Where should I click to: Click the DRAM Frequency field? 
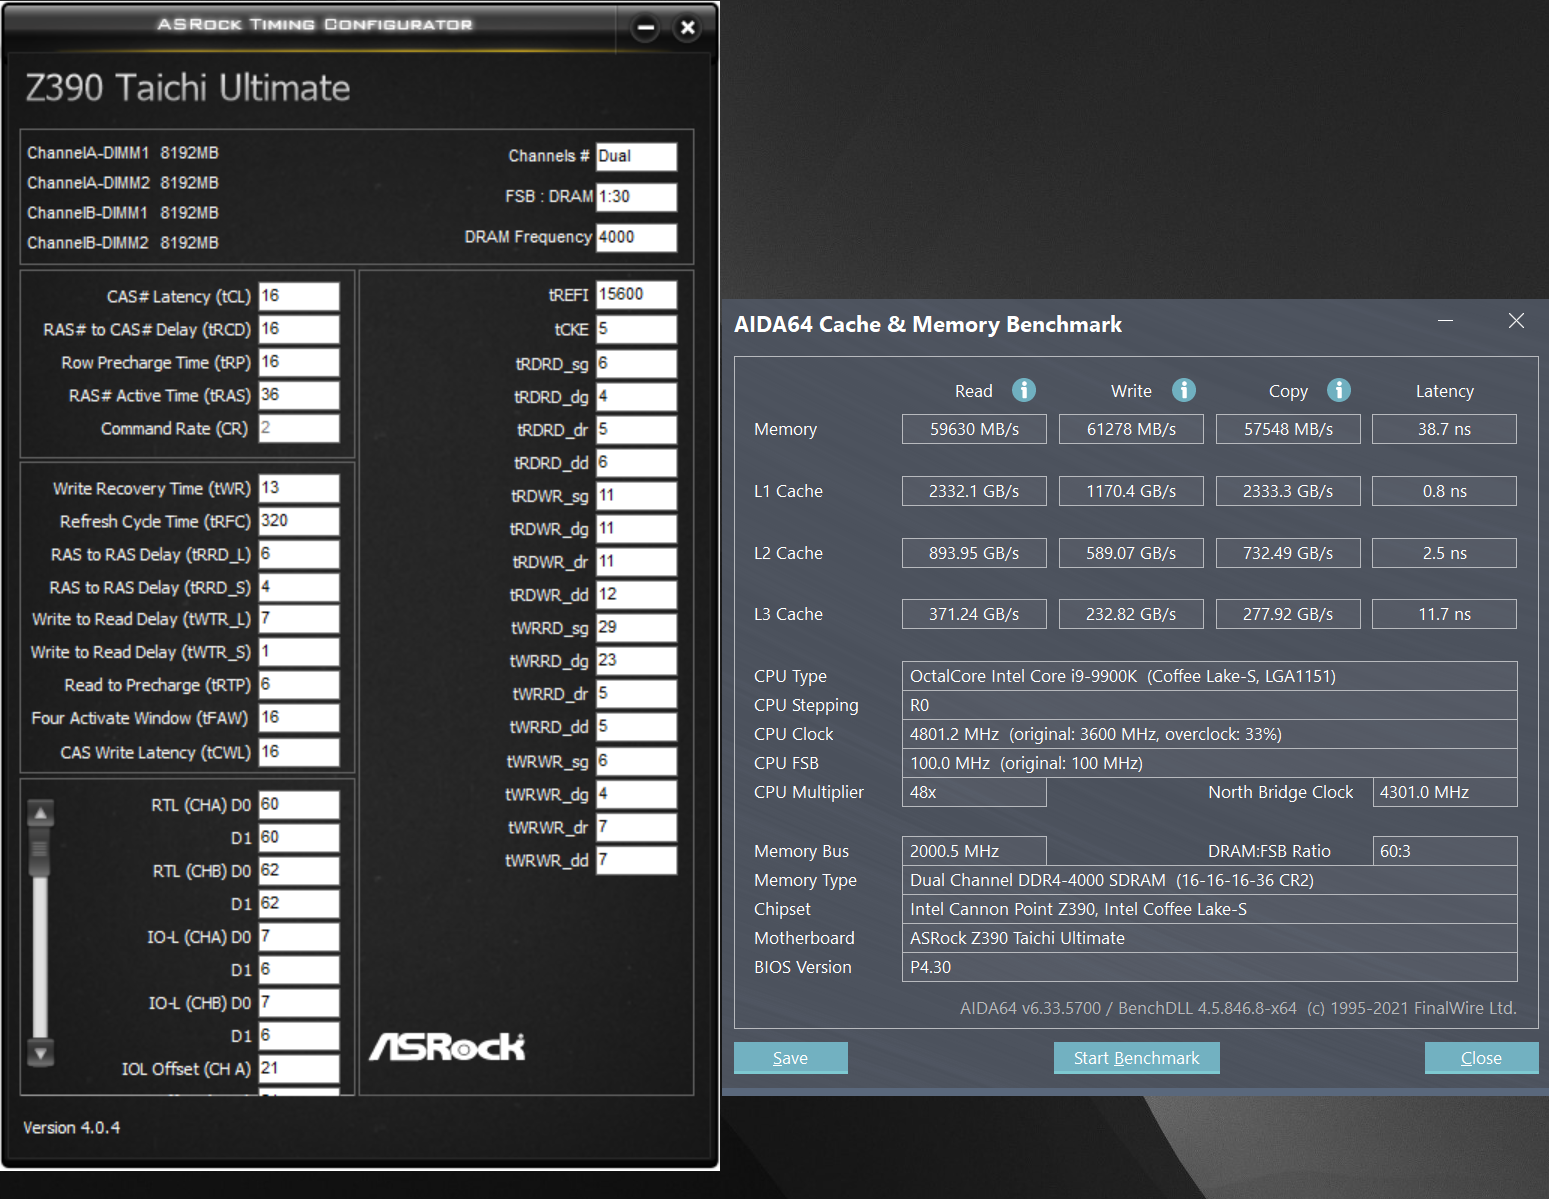click(637, 237)
